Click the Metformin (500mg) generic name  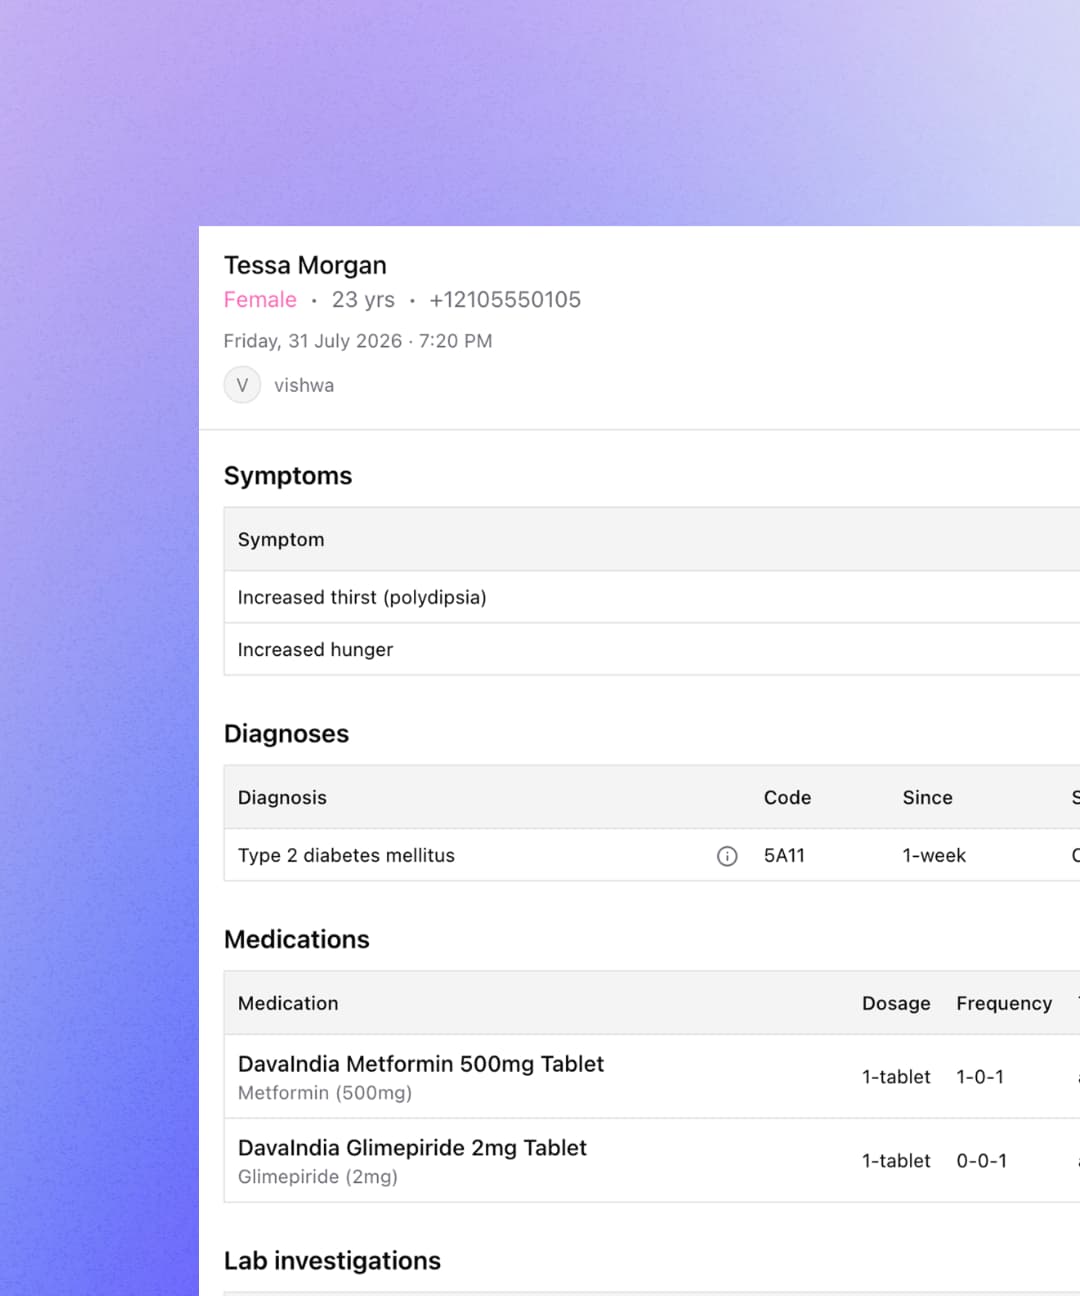click(x=325, y=1093)
